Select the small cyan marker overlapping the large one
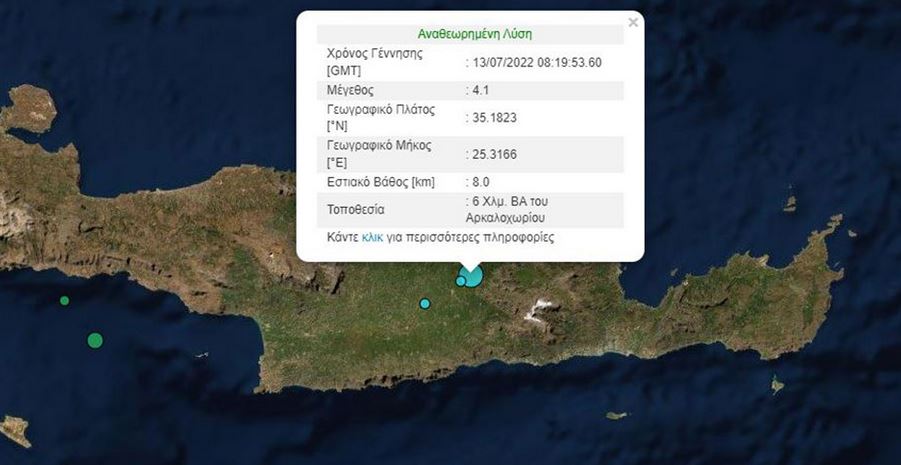The image size is (901, 465). [460, 281]
